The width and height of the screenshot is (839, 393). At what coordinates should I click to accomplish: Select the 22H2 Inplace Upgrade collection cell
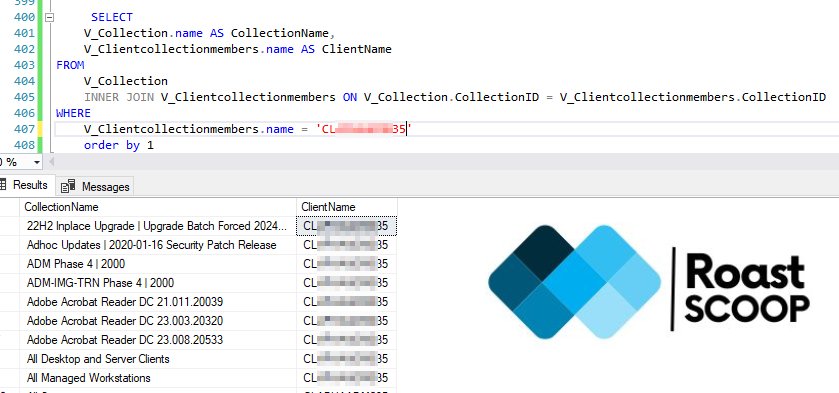click(158, 226)
